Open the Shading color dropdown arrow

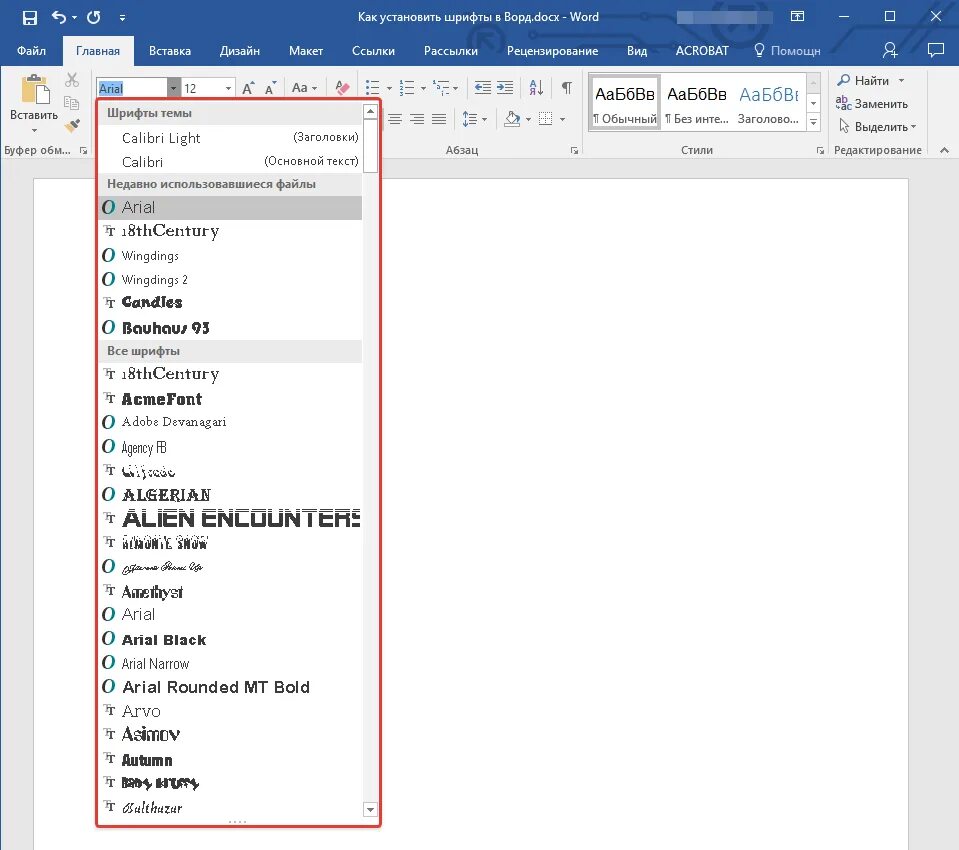(528, 120)
